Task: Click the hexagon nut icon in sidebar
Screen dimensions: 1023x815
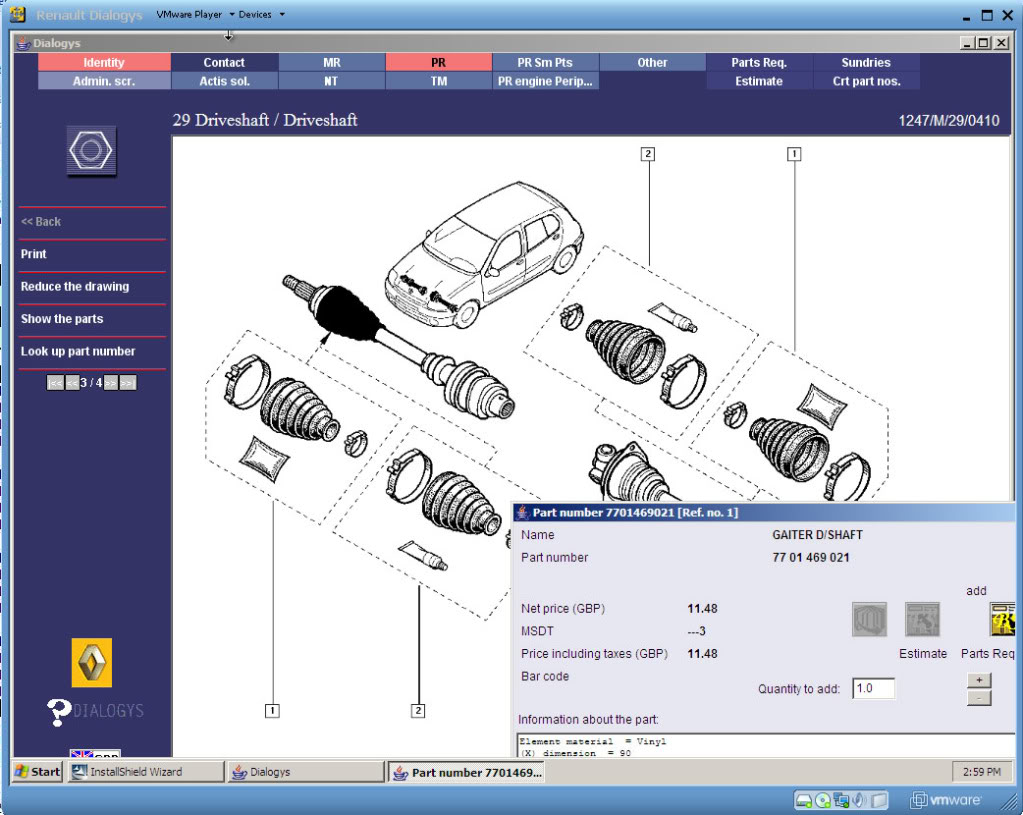Action: 91,152
